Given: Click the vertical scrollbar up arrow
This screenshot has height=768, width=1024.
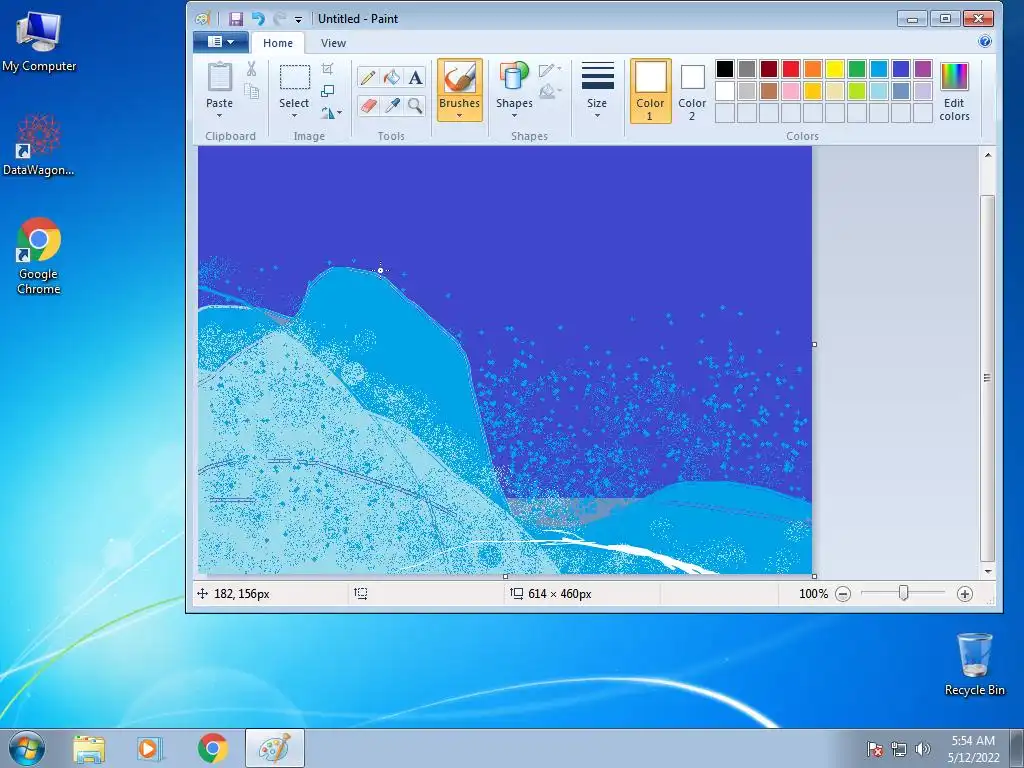Looking at the screenshot, I should pos(987,155).
